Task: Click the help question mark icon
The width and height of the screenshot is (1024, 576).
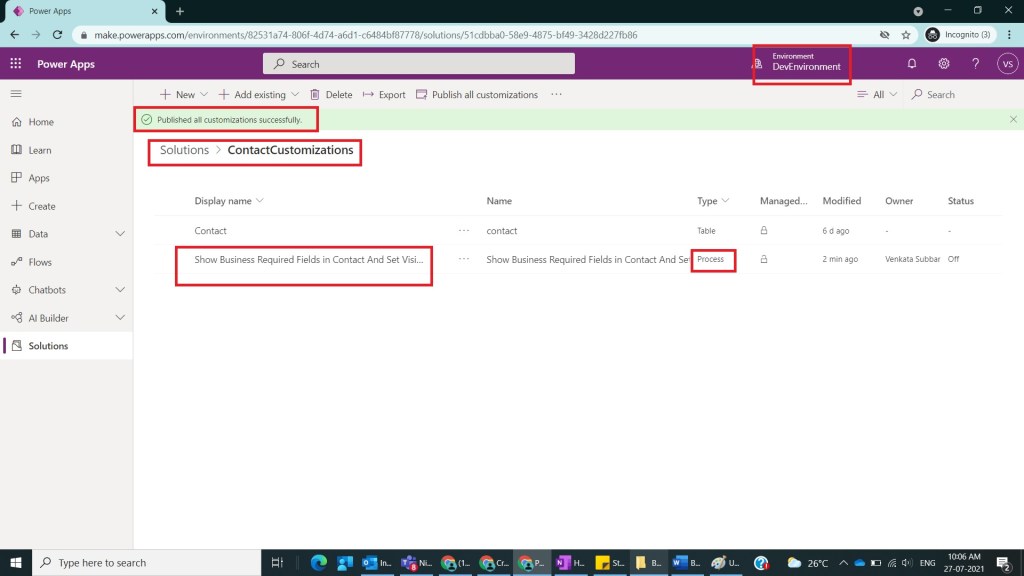Action: click(975, 64)
